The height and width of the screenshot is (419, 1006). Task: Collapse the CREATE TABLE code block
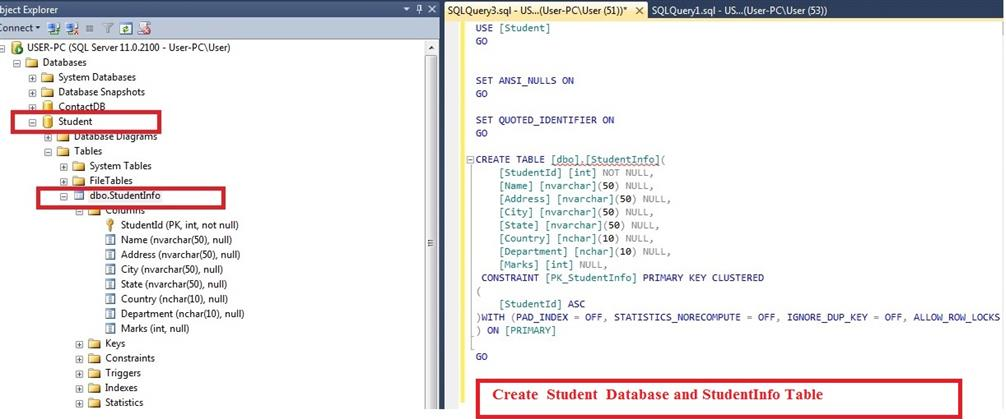tap(470, 160)
